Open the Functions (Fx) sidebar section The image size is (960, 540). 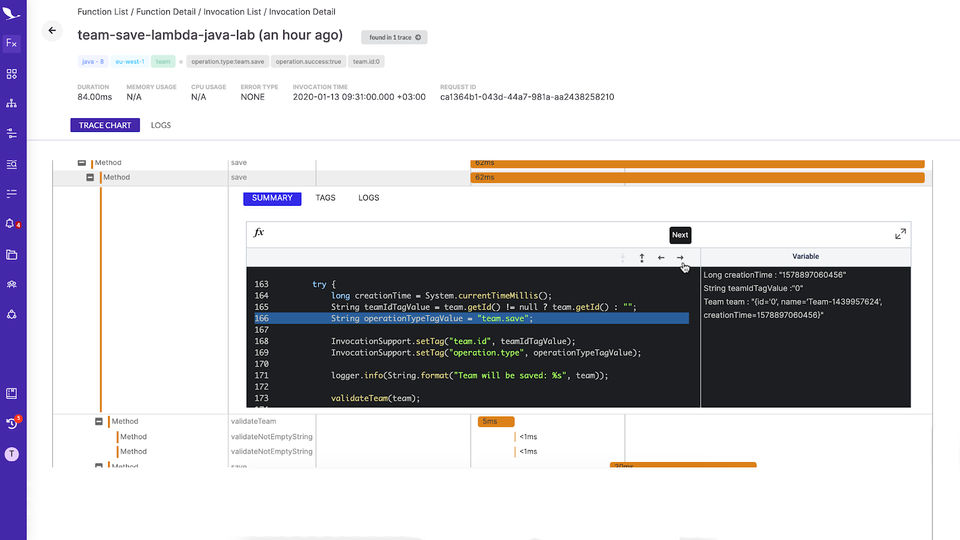coord(11,43)
